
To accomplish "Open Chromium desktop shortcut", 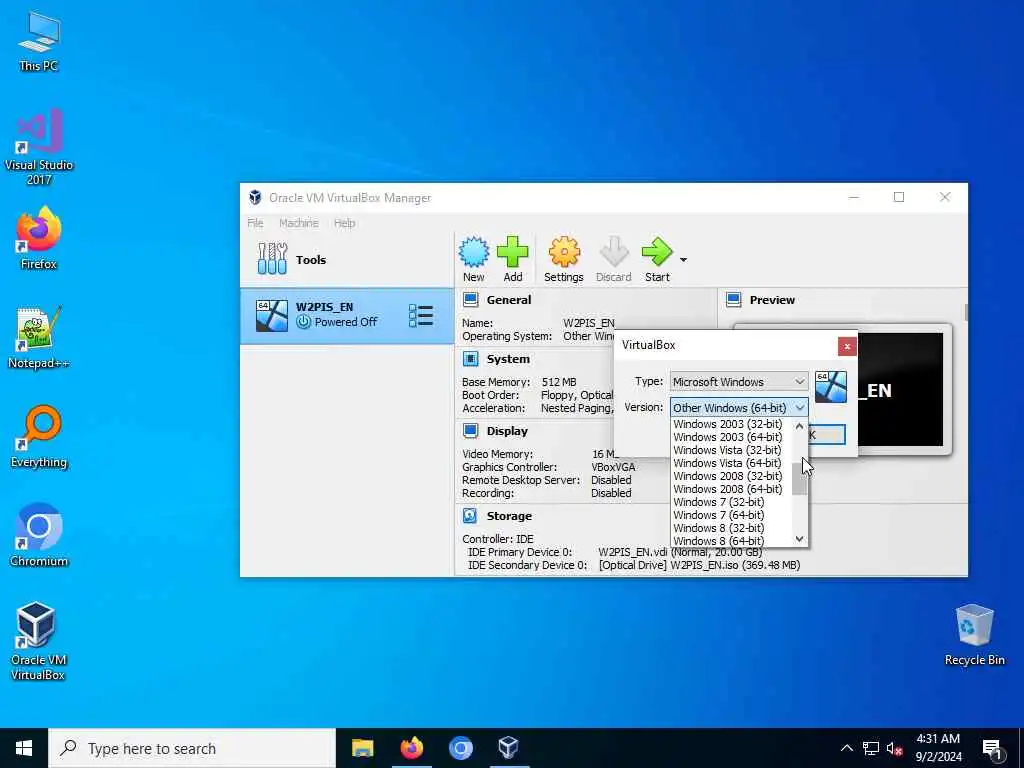I will [x=39, y=535].
